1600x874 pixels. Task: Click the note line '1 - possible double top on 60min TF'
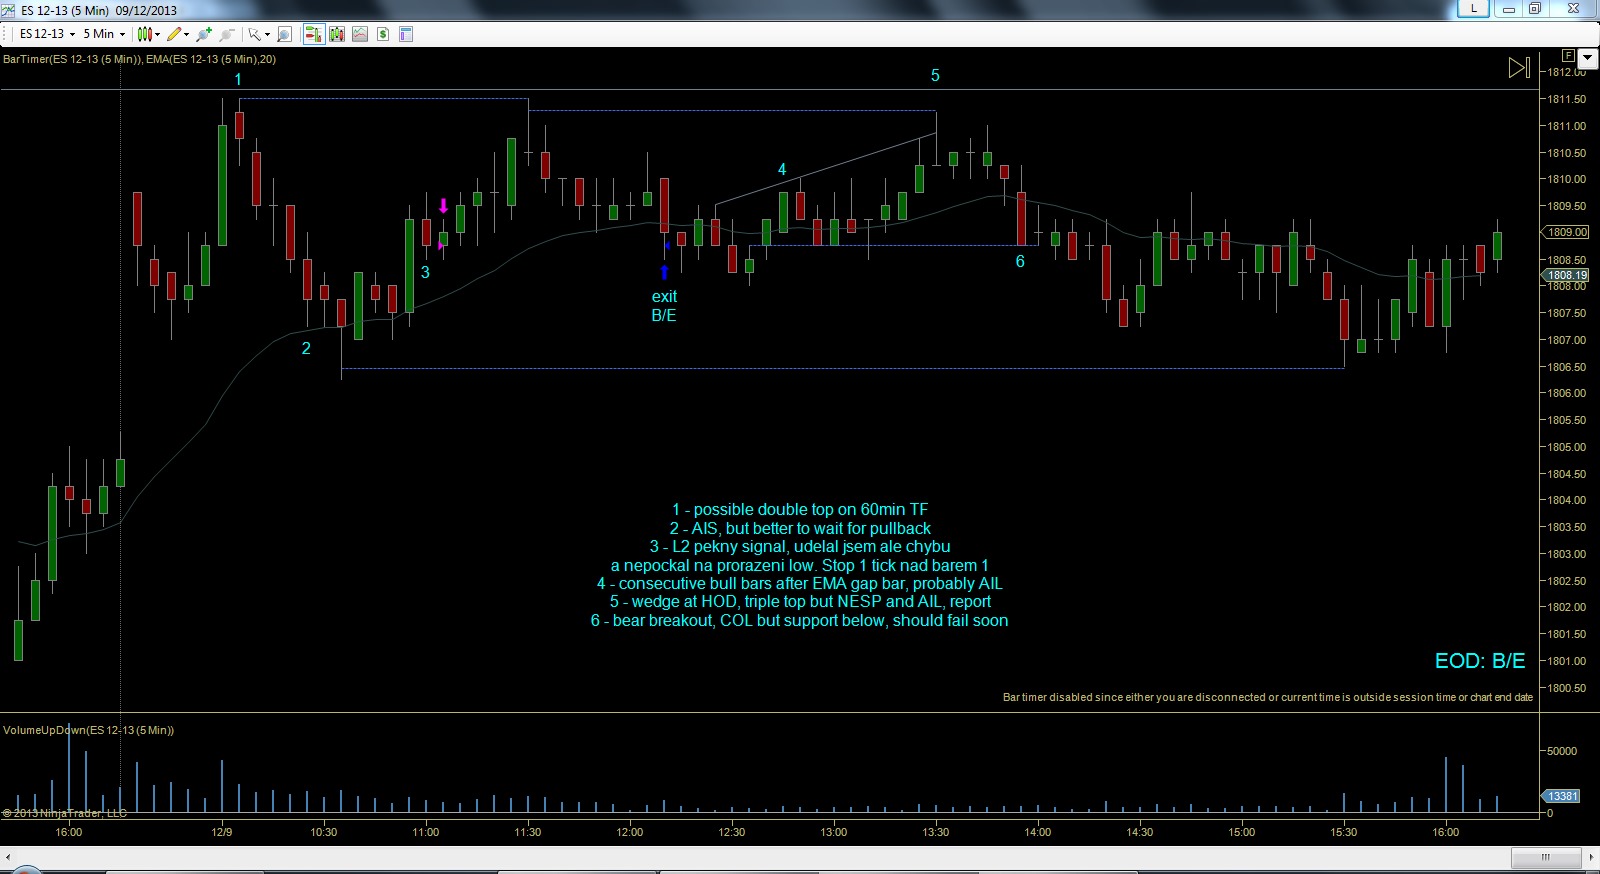tap(800, 510)
